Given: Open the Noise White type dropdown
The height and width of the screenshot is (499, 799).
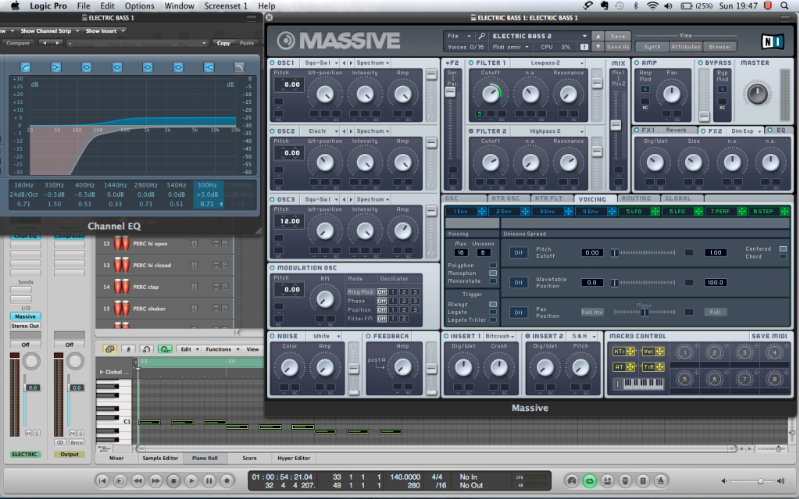Looking at the screenshot, I should click(326, 336).
